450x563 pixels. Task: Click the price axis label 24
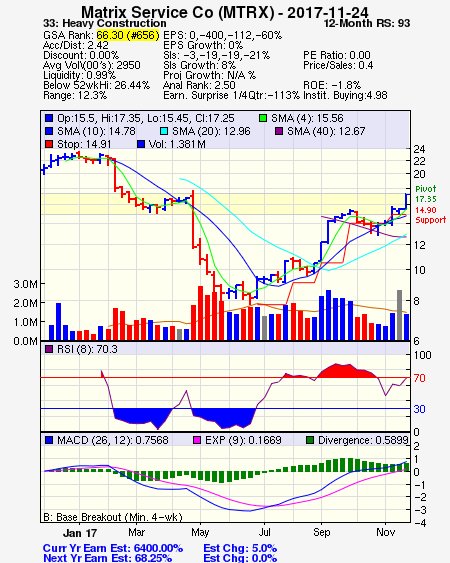click(x=419, y=149)
